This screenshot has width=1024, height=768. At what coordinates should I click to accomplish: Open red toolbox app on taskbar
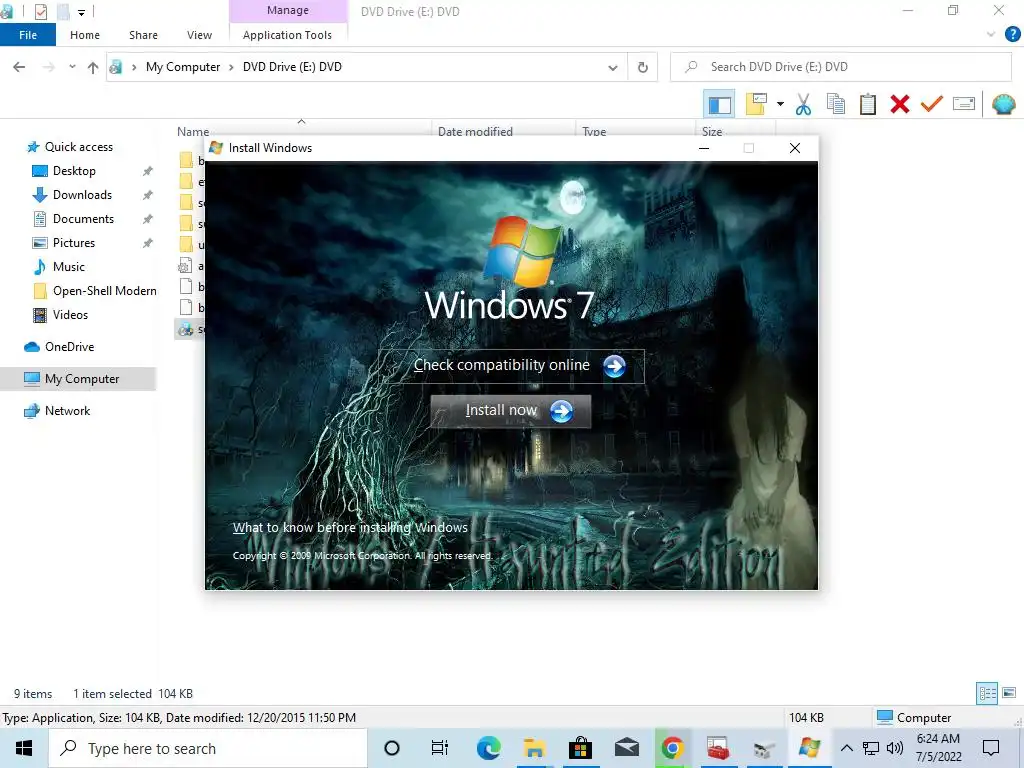(718, 748)
